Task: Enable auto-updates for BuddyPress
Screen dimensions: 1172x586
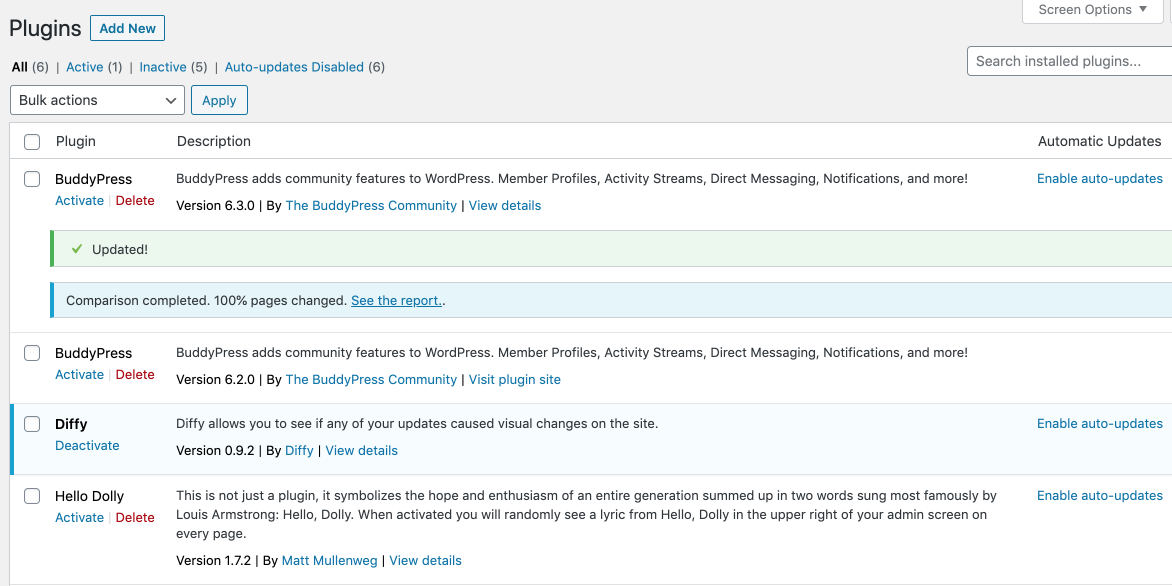Action: pos(1099,179)
